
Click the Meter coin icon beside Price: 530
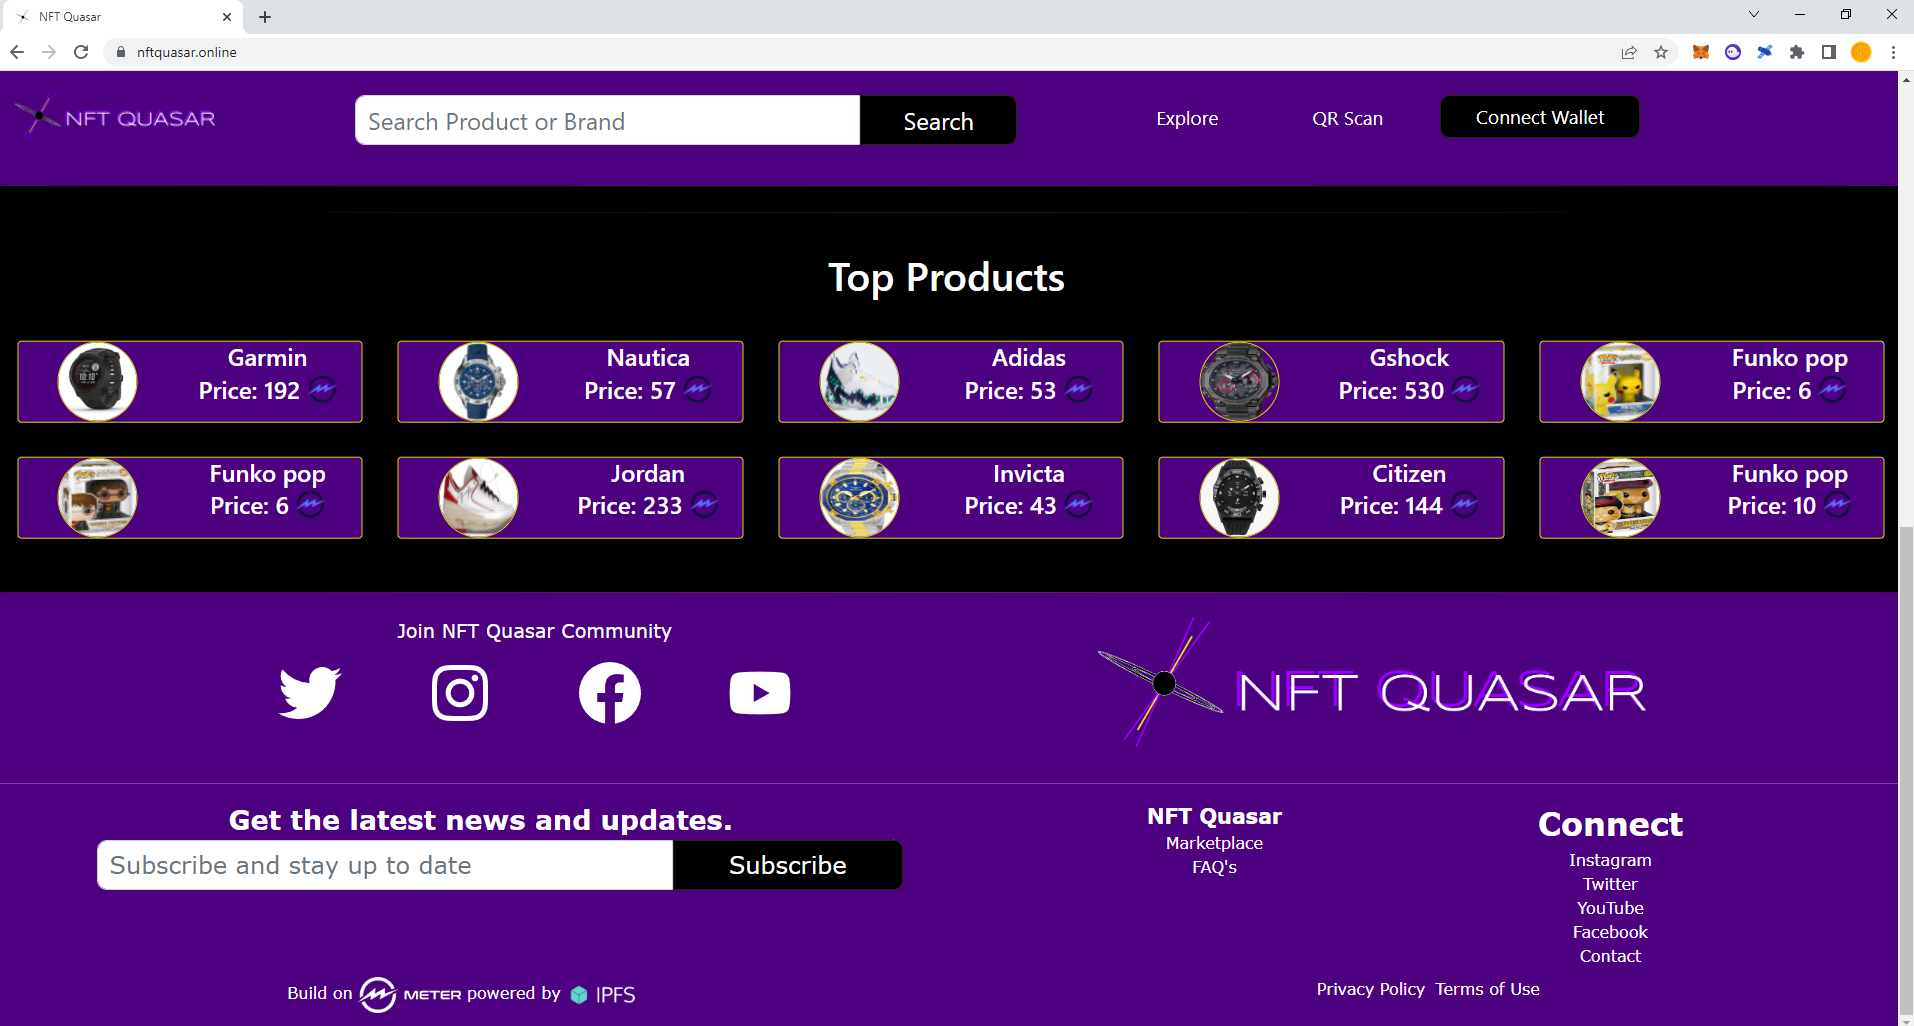[1465, 390]
